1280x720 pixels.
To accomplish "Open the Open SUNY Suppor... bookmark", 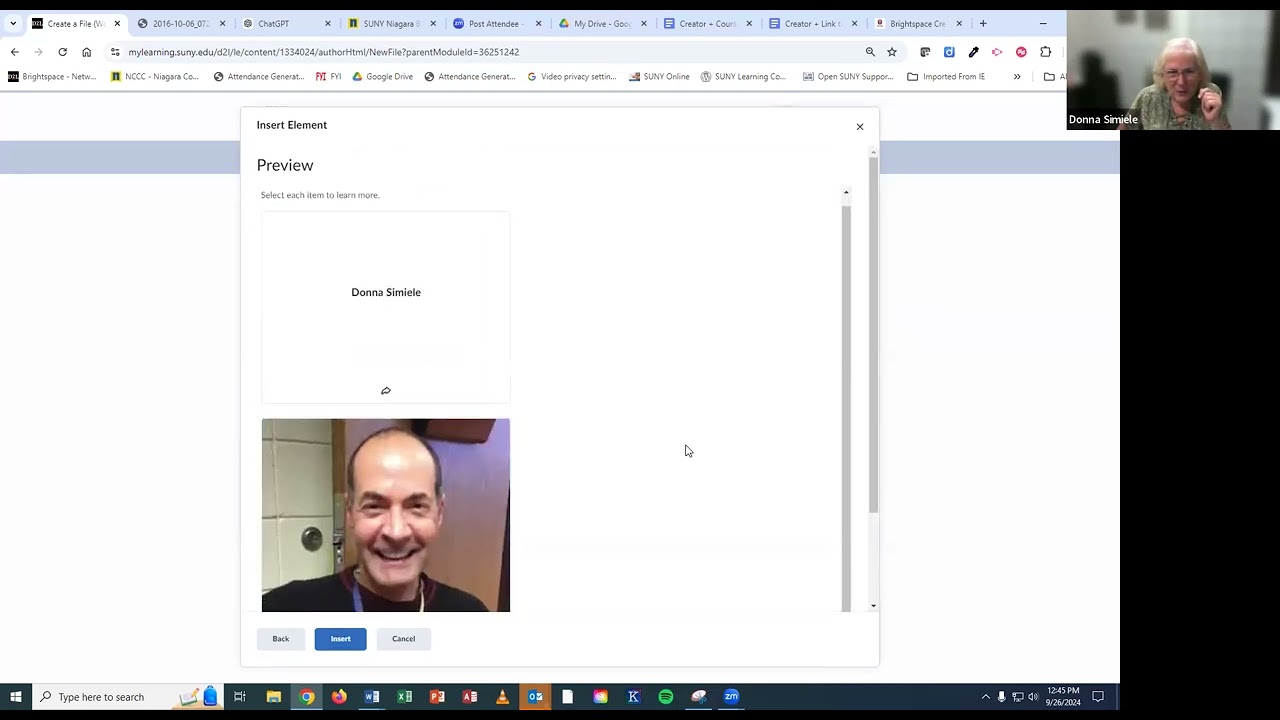I will pyautogui.click(x=848, y=76).
